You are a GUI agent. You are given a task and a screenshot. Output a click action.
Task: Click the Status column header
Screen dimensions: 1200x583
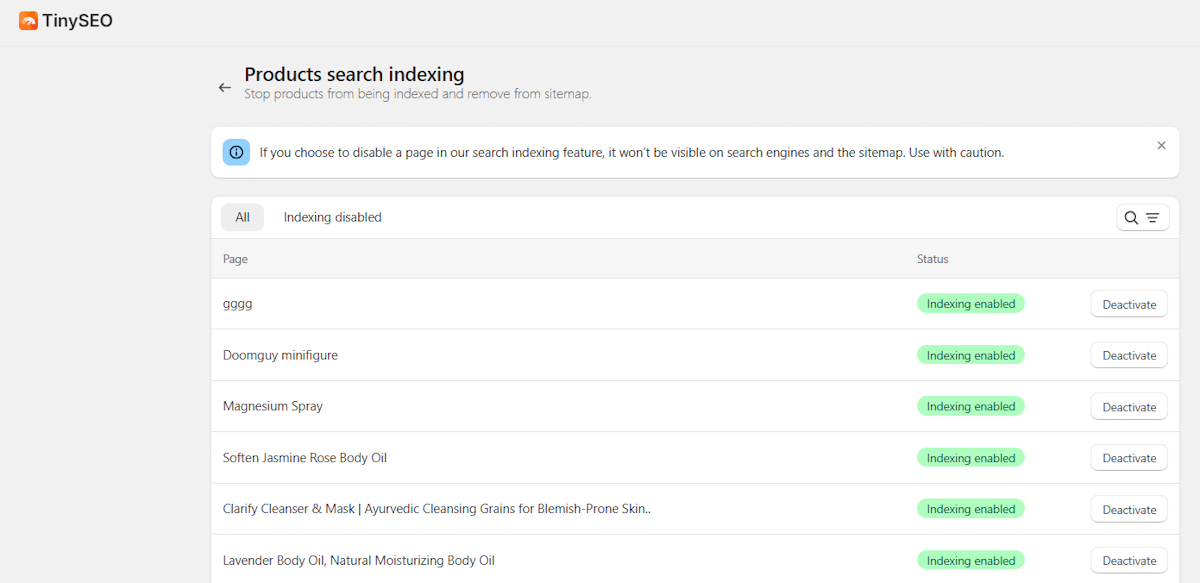932,259
